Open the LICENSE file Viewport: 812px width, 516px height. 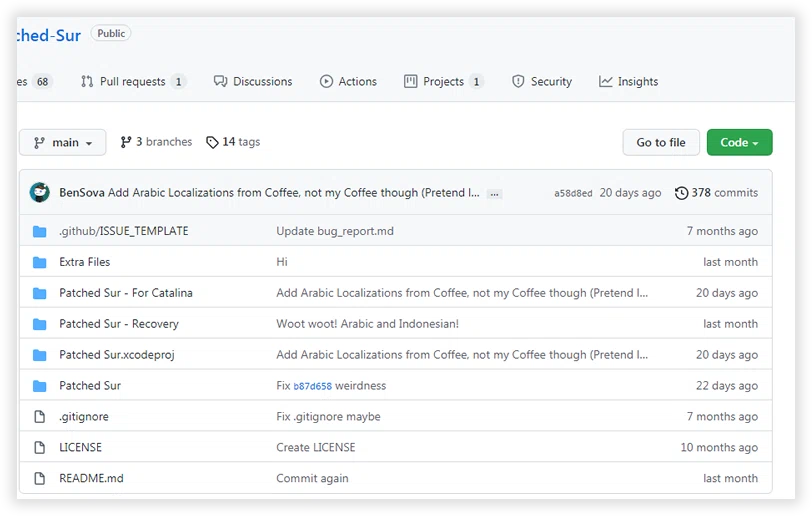click(80, 447)
